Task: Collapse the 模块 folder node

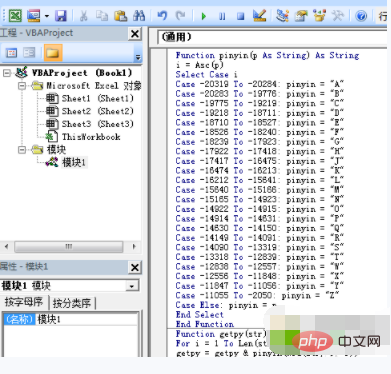Action: [x=22, y=150]
